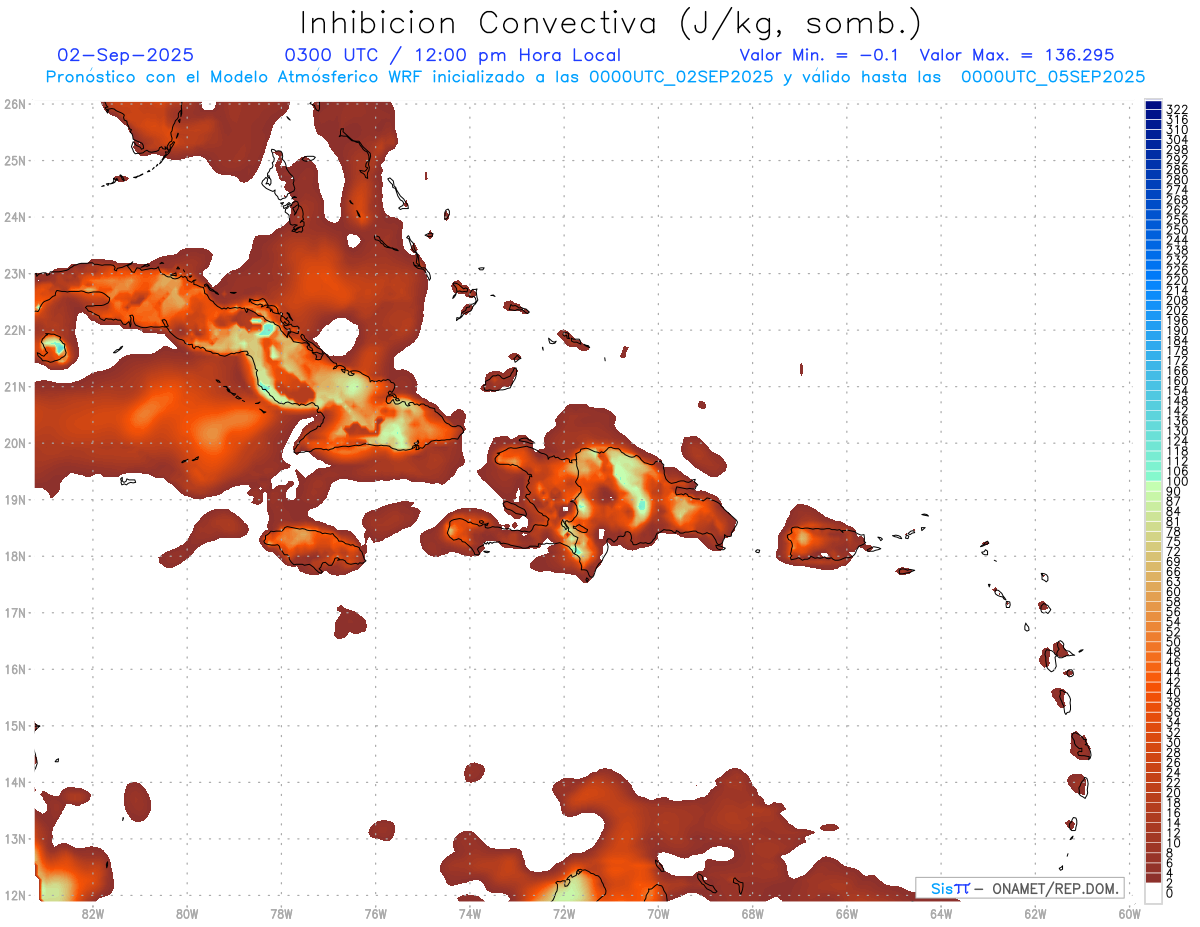This screenshot has height=927, width=1200.
Task: Click the '16N' latitude label
Action: [14, 669]
